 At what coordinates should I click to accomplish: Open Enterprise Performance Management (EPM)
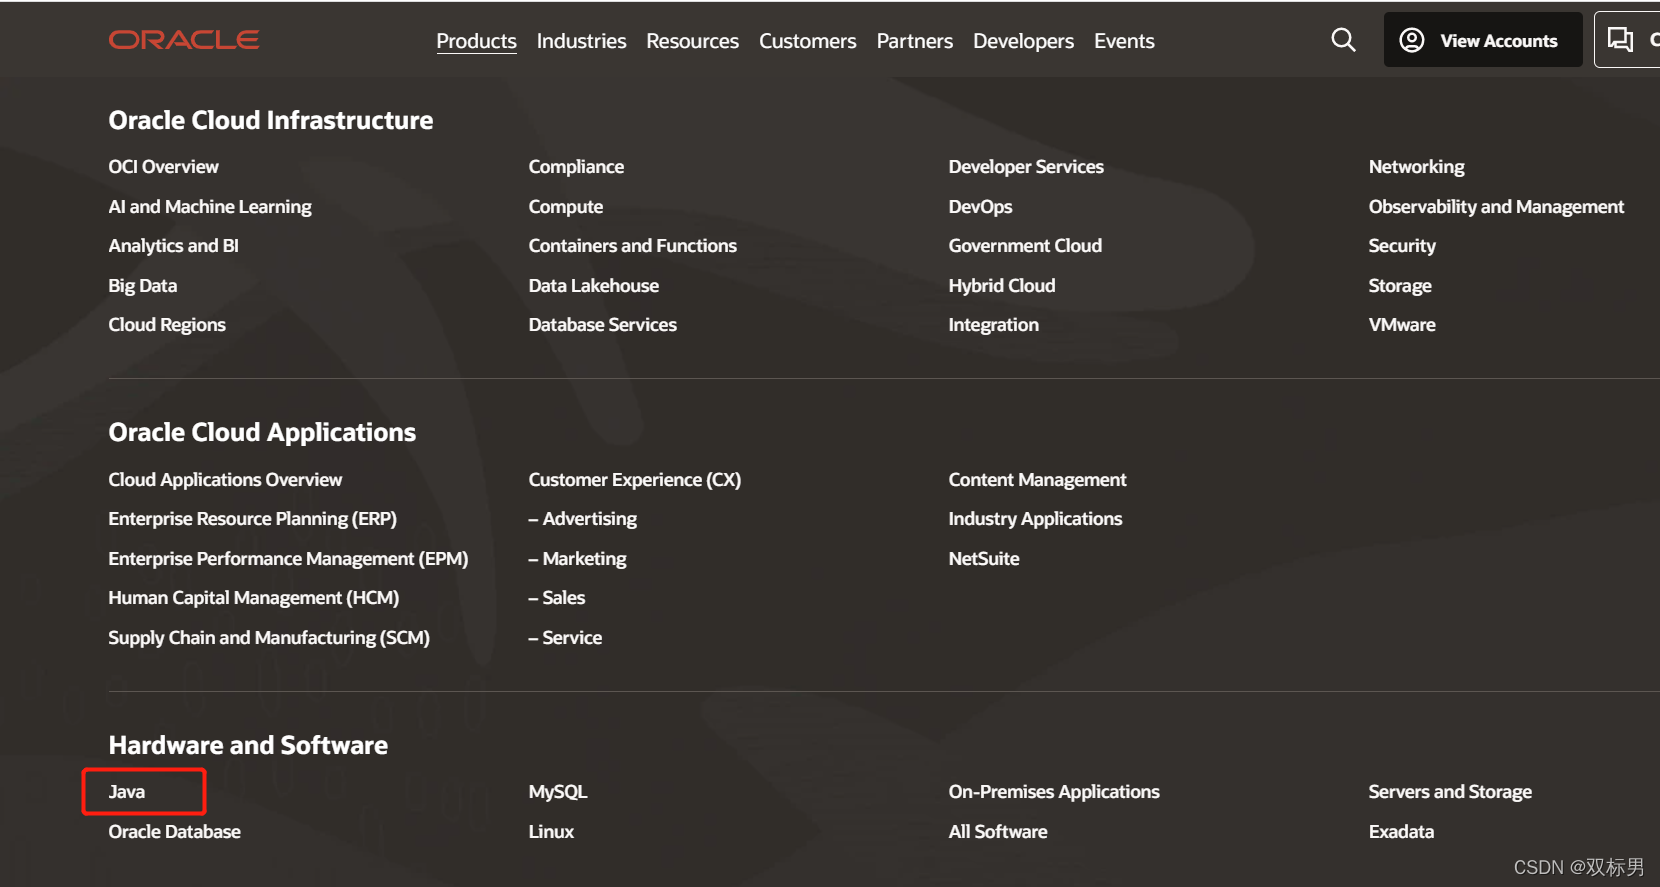(288, 559)
